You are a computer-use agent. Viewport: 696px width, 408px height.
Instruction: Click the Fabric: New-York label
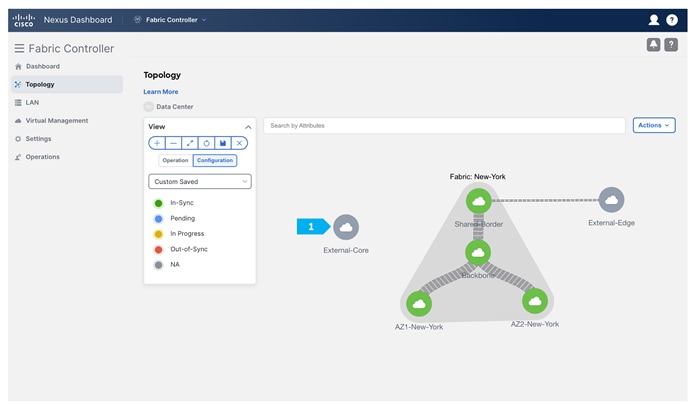[477, 177]
